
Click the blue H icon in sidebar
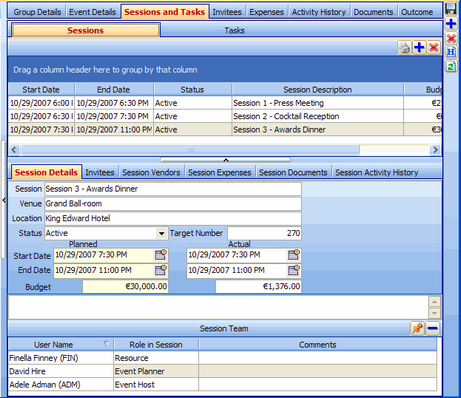pyautogui.click(x=451, y=52)
